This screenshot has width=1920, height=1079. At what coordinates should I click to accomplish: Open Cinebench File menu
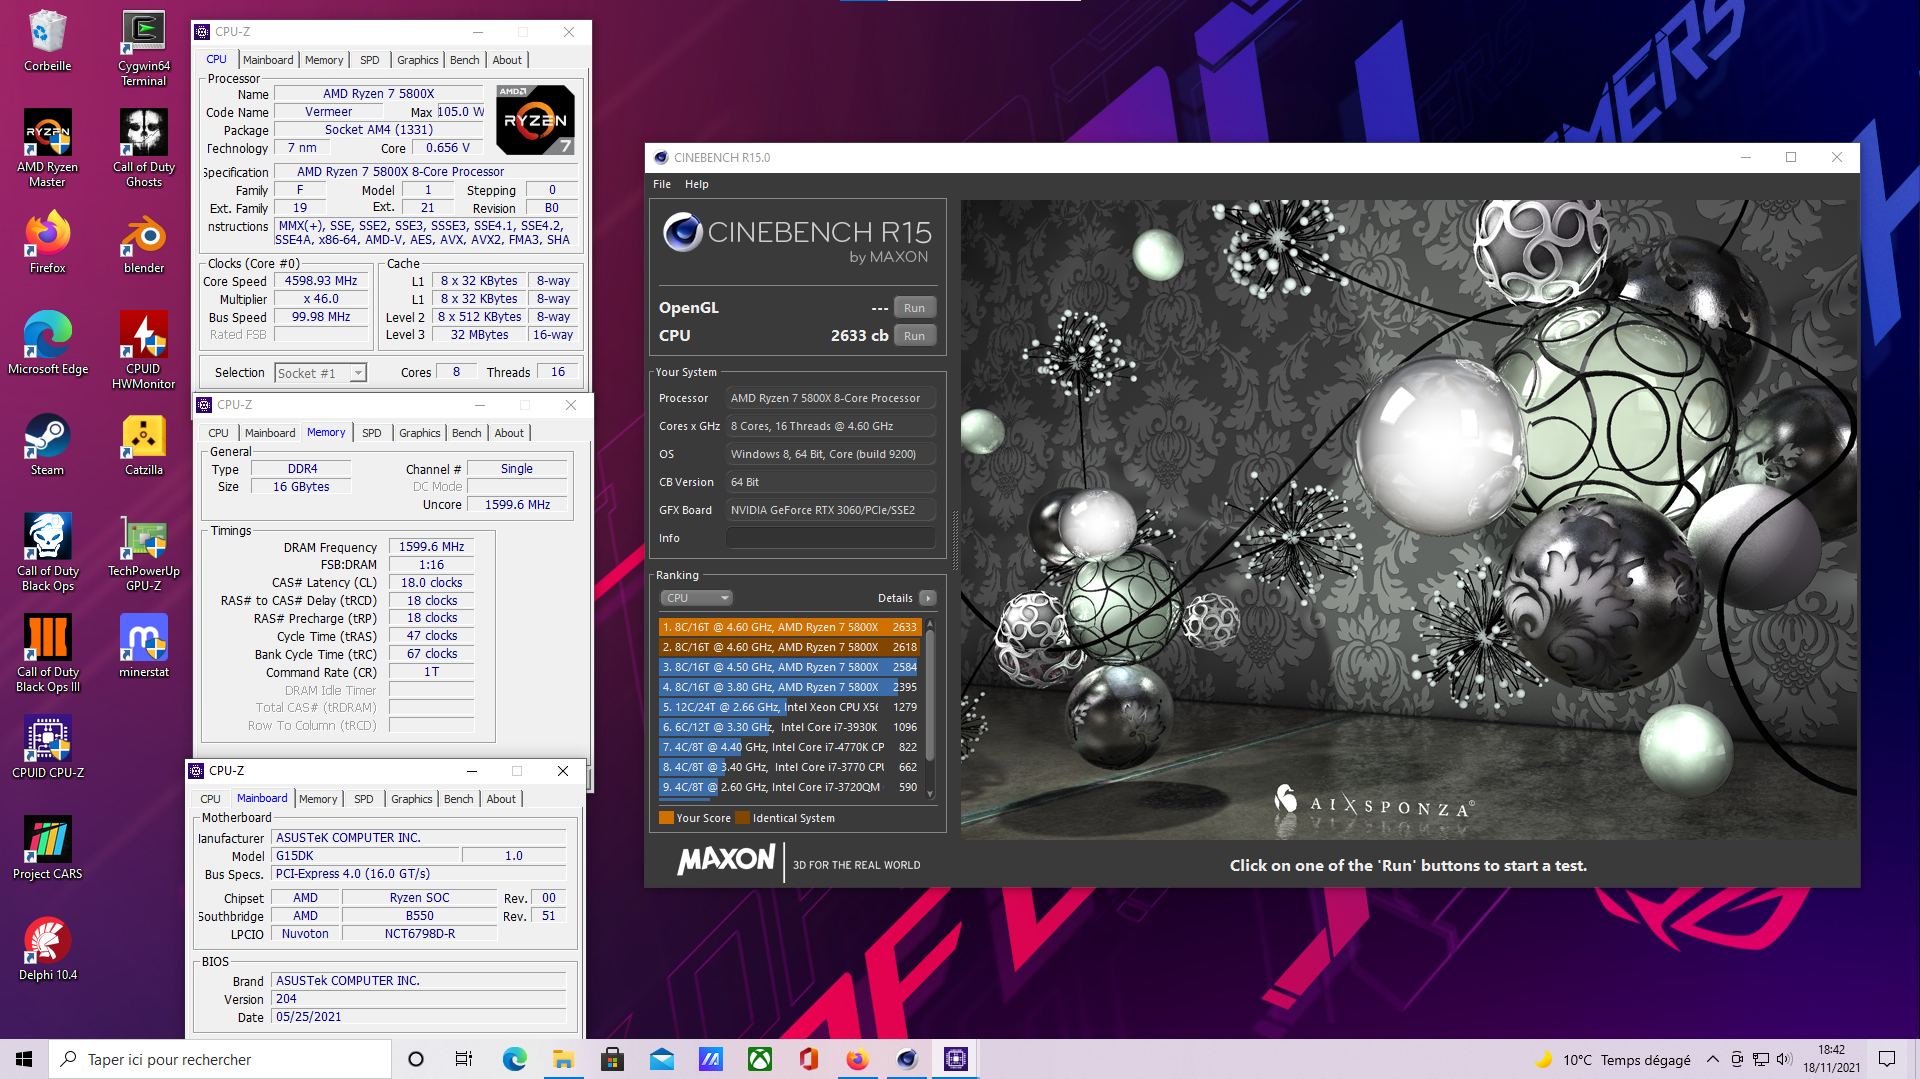point(662,184)
